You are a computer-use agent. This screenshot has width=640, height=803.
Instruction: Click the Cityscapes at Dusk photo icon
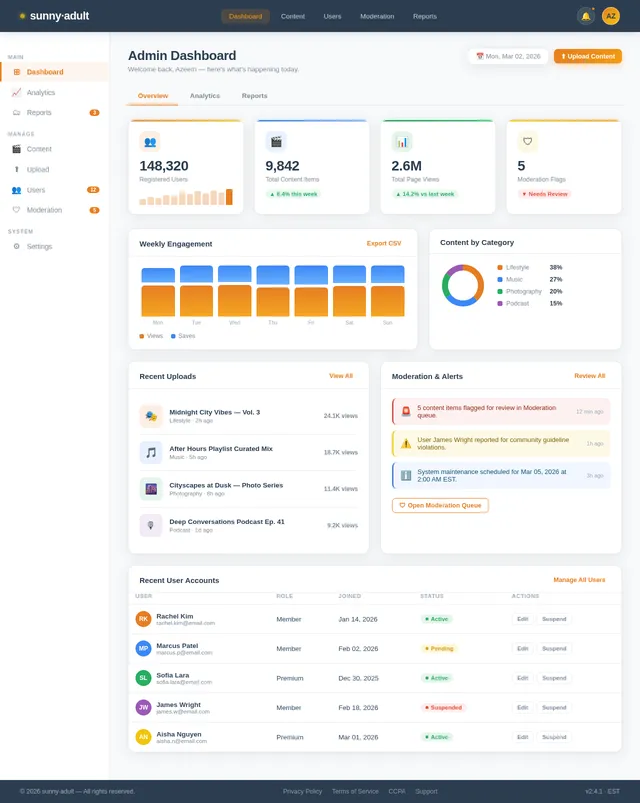[151, 489]
